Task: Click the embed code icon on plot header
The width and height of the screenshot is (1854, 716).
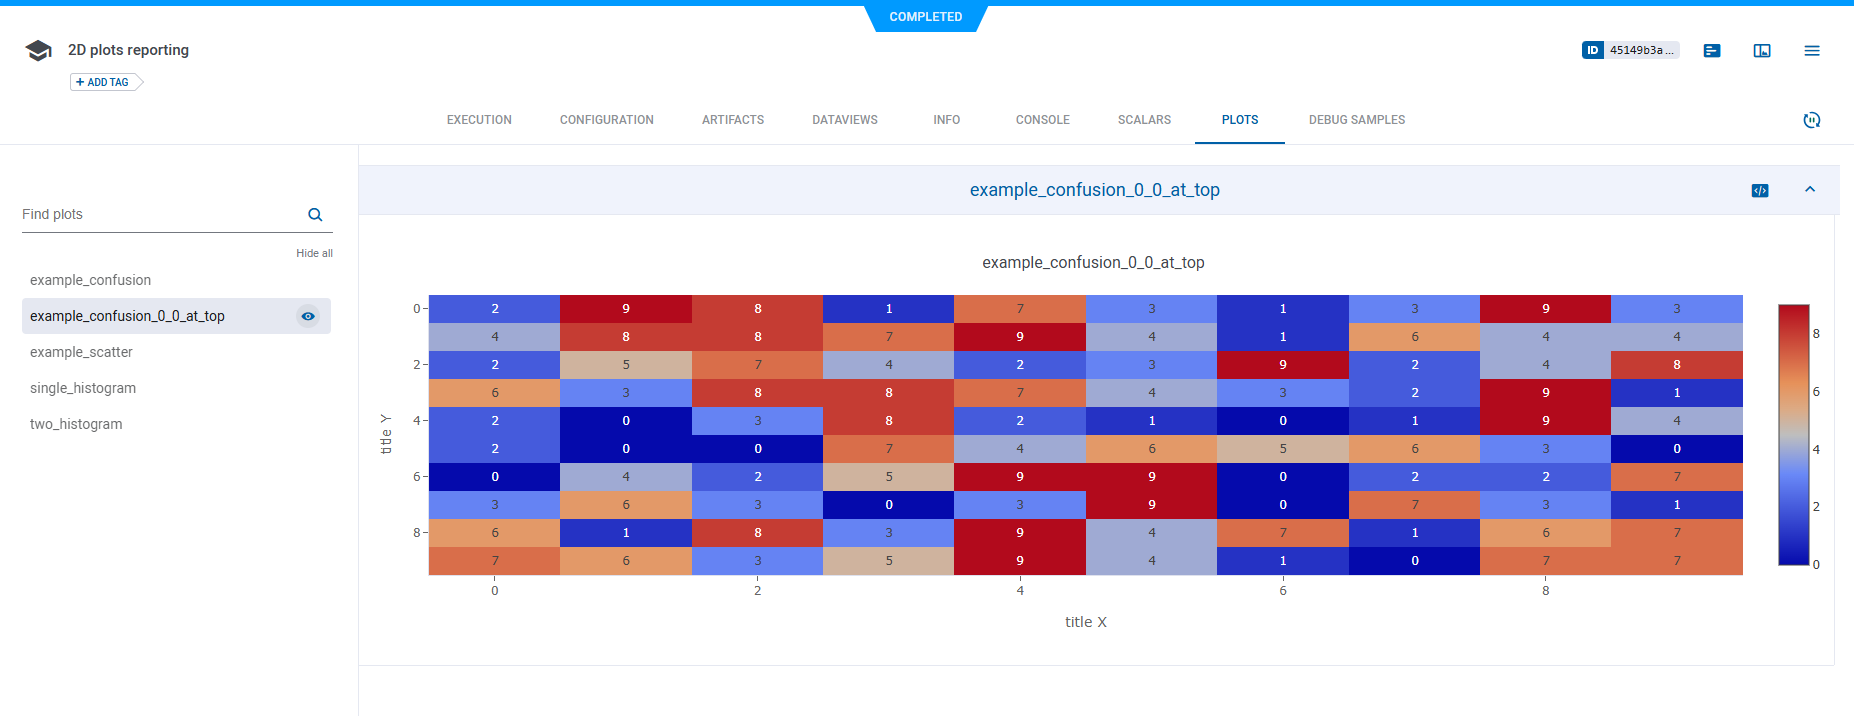Action: click(1760, 190)
